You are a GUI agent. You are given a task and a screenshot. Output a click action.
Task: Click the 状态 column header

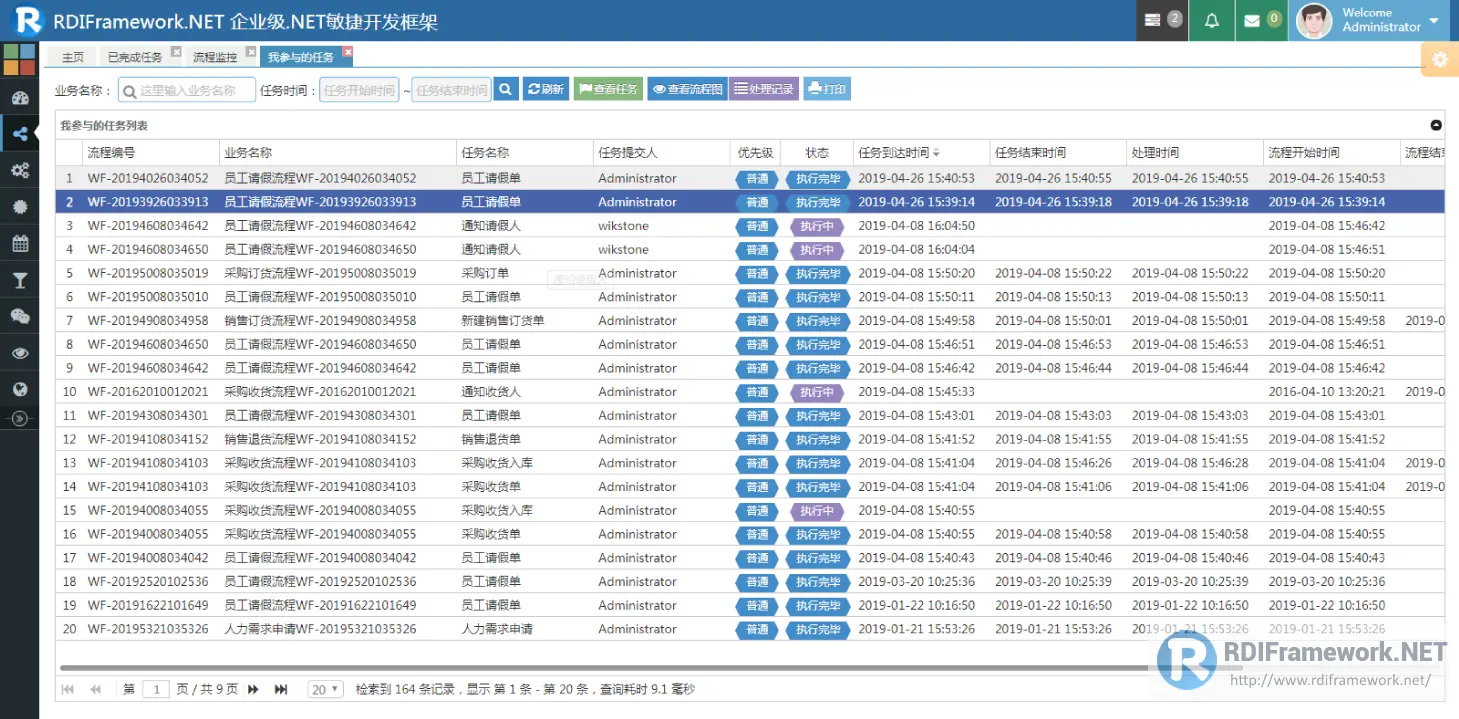(x=817, y=153)
